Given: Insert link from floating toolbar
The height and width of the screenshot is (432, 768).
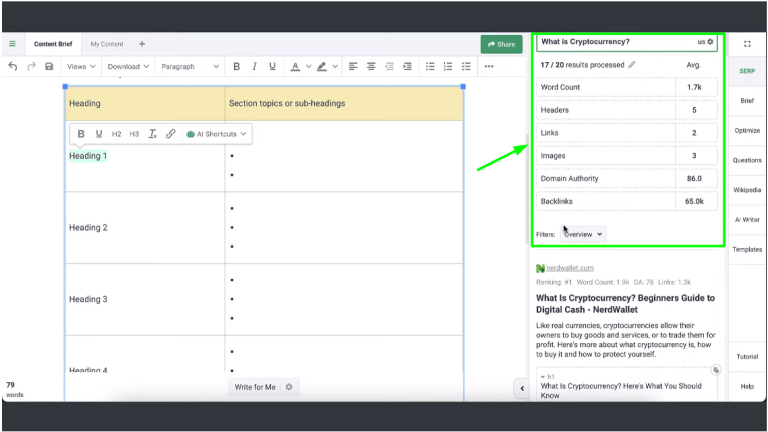Looking at the screenshot, I should (170, 134).
